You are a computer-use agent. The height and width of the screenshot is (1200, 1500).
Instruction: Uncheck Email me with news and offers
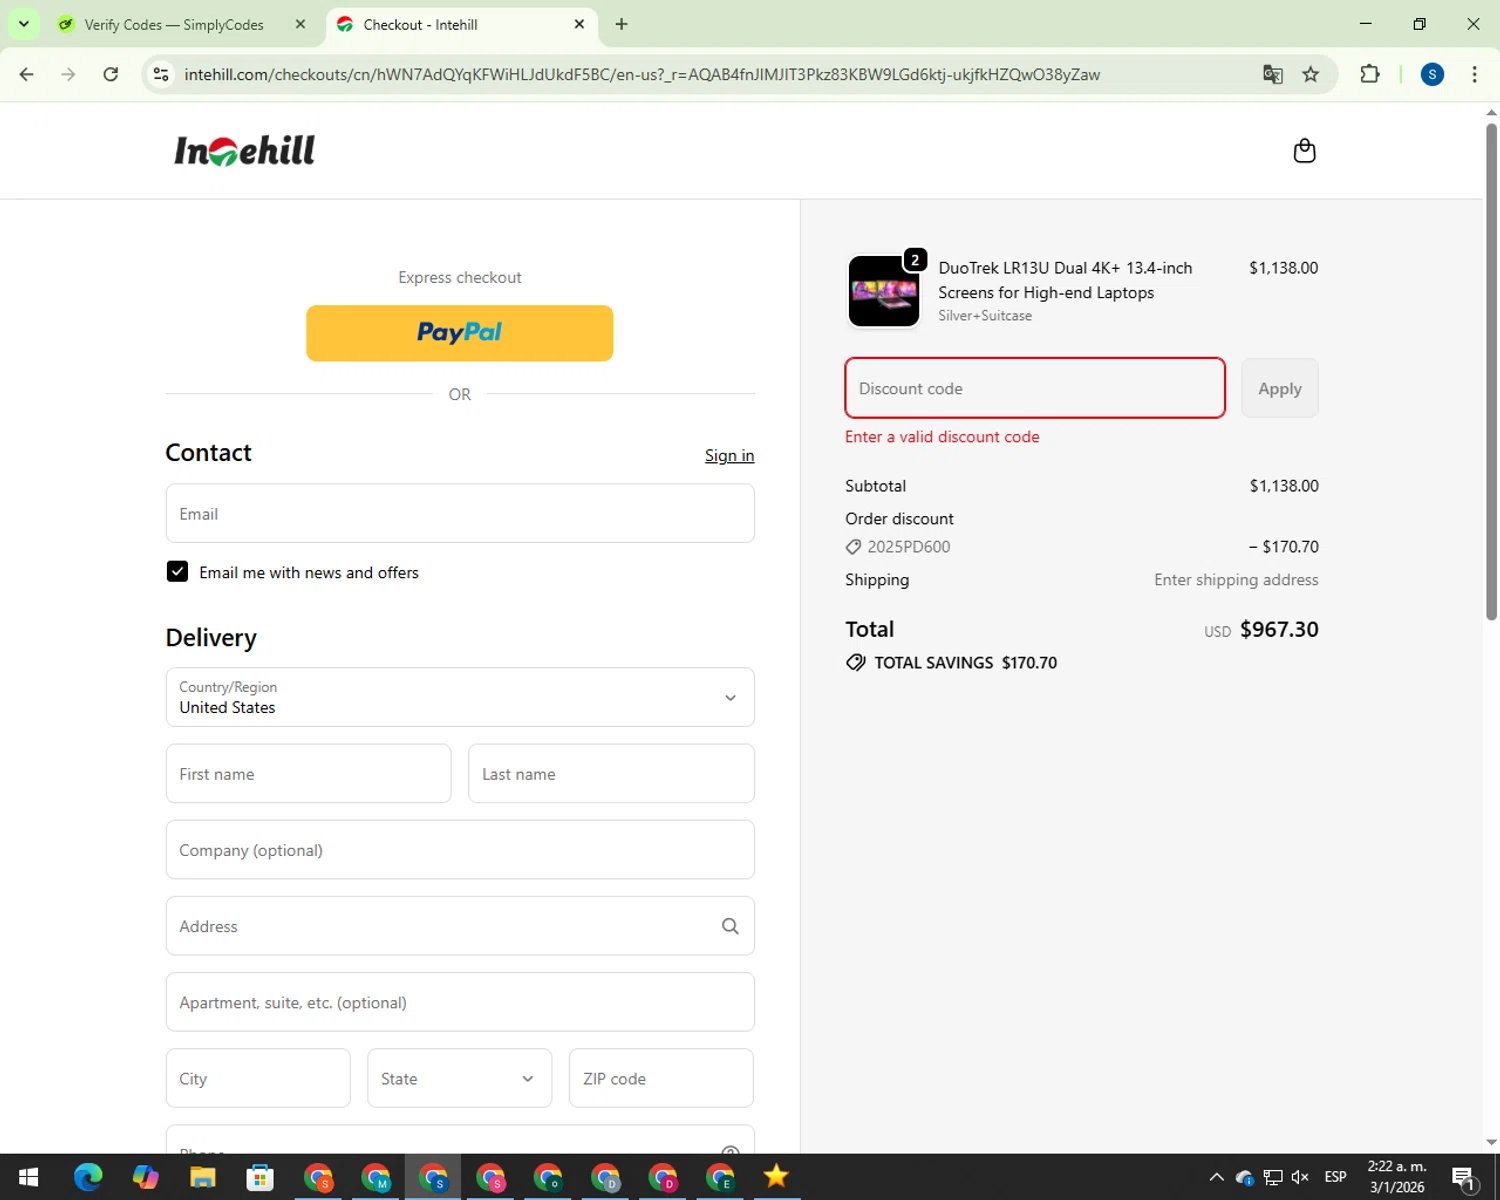[x=177, y=571]
